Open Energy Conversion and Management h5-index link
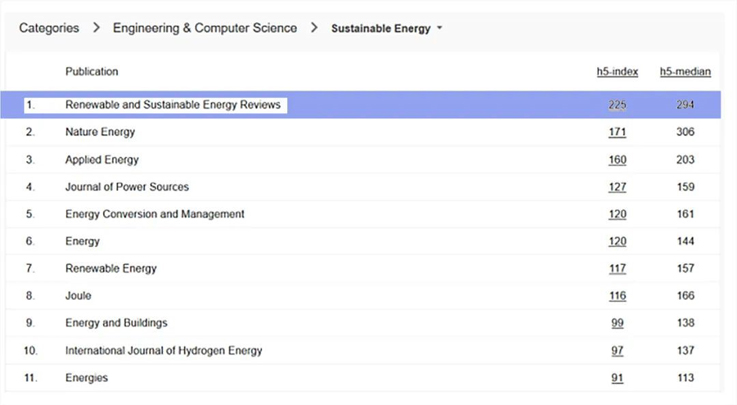The image size is (737, 405). [x=616, y=214]
